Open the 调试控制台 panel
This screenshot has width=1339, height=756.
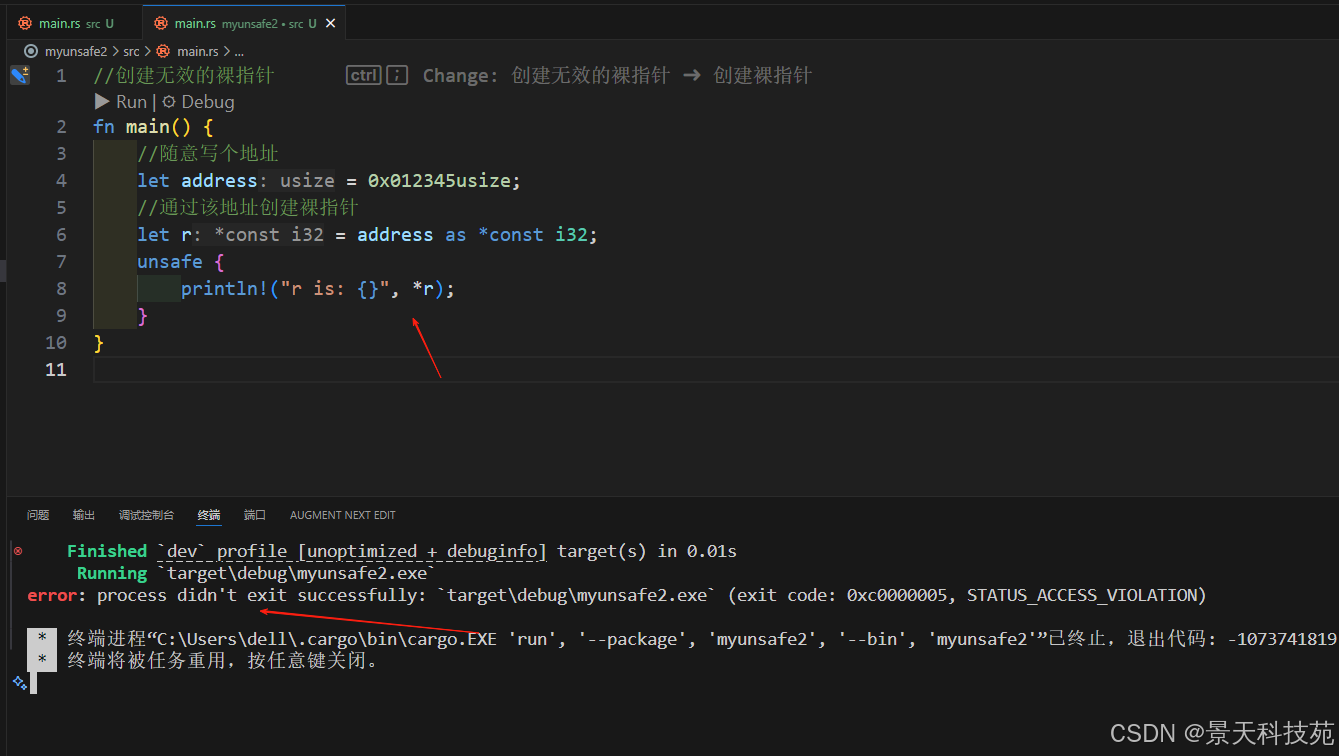[146, 514]
